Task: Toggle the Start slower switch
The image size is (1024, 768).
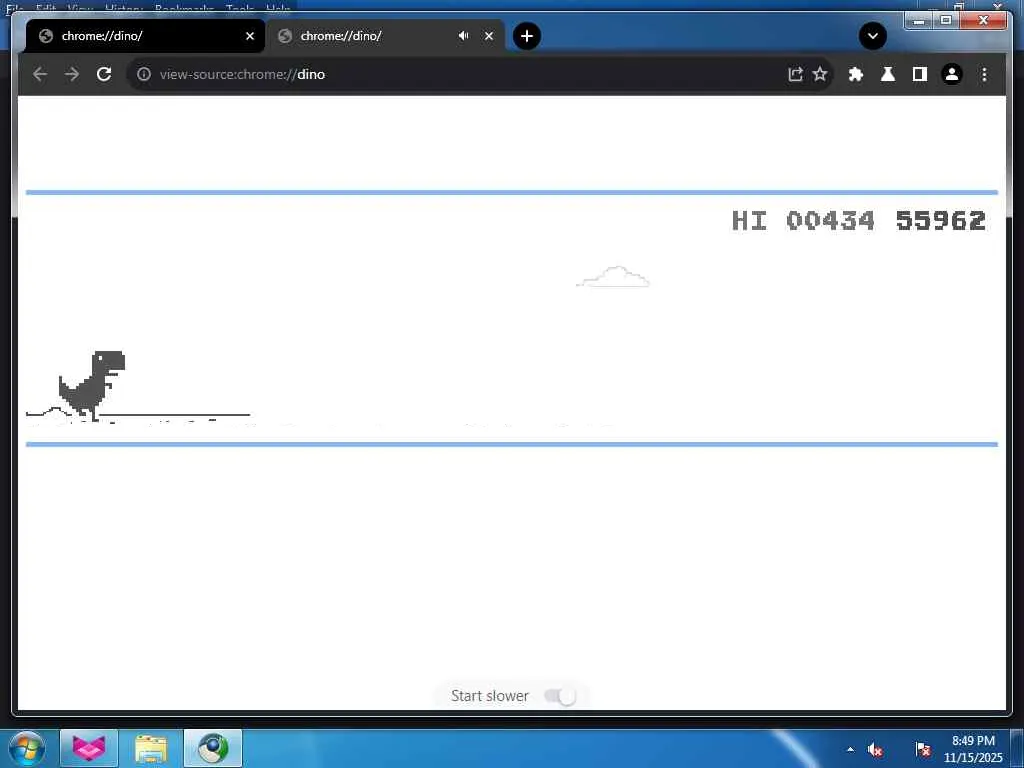Action: coord(561,696)
